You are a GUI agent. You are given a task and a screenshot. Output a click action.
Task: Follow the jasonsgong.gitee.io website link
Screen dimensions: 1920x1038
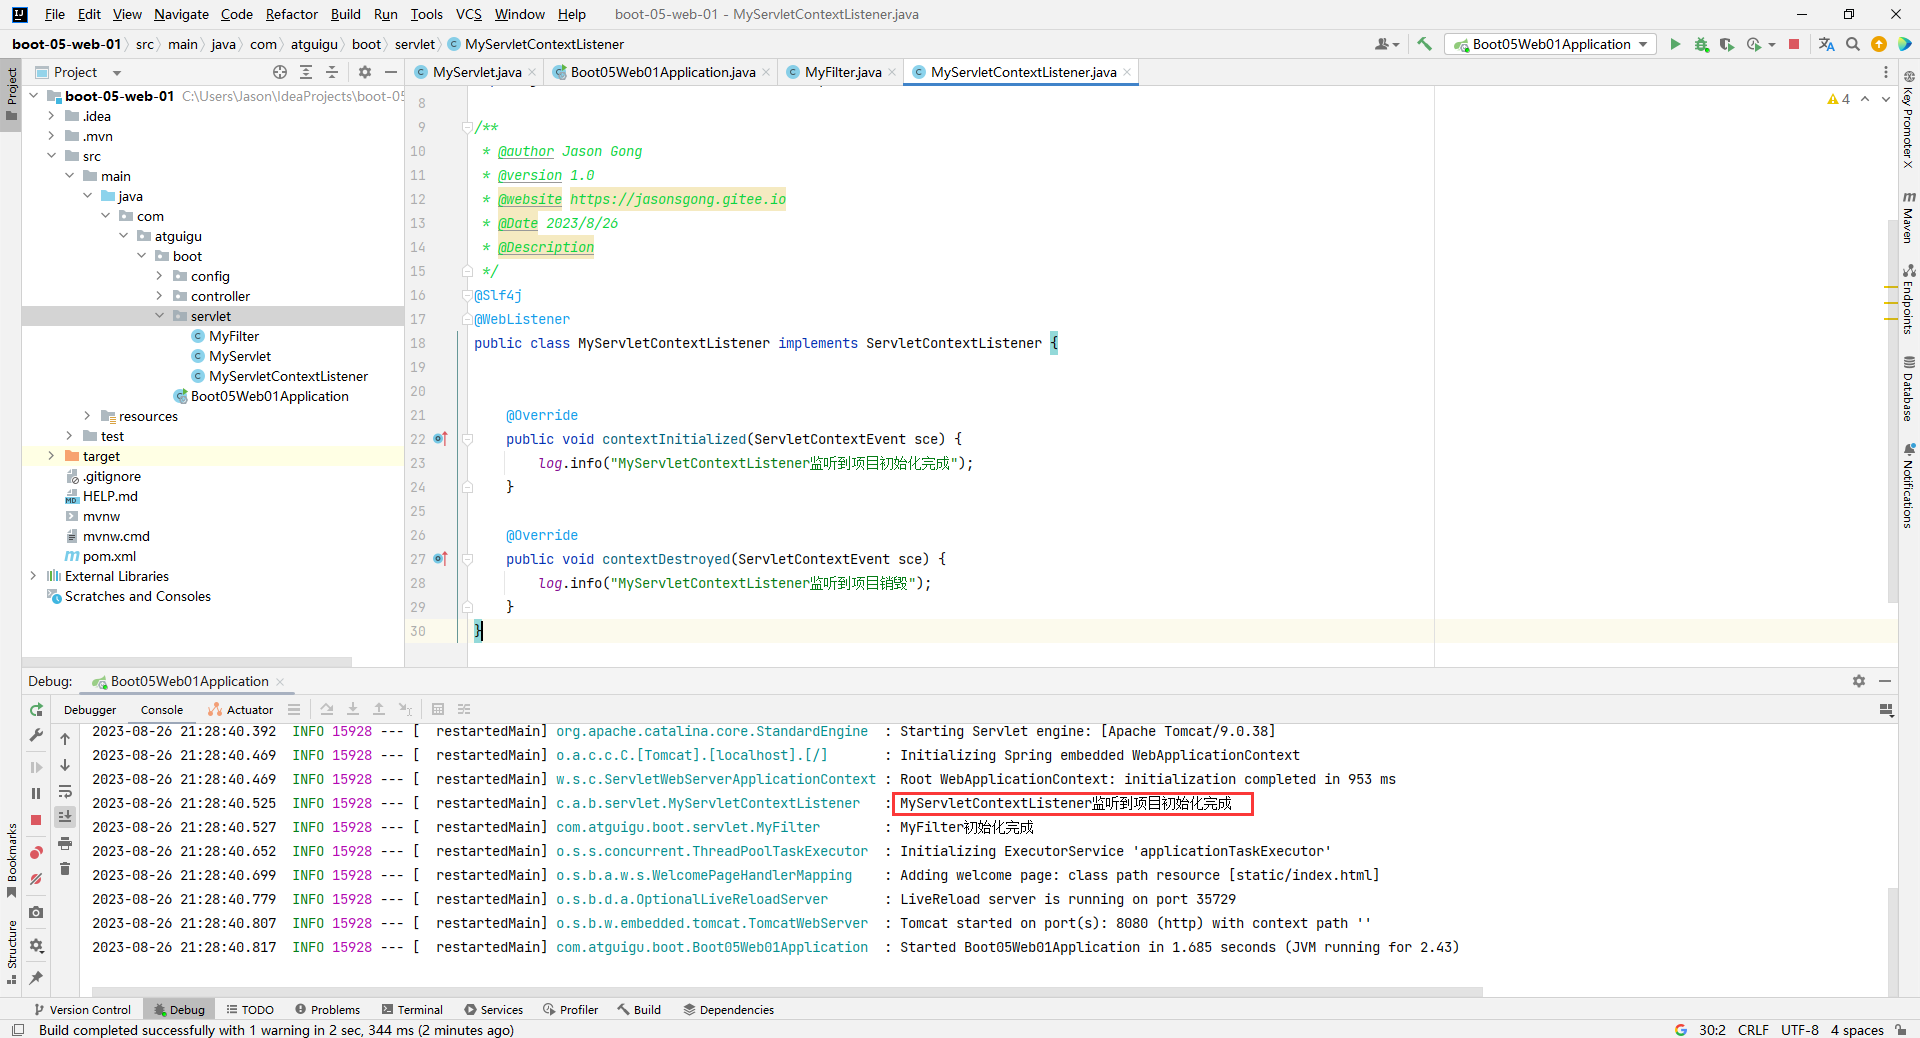[677, 199]
